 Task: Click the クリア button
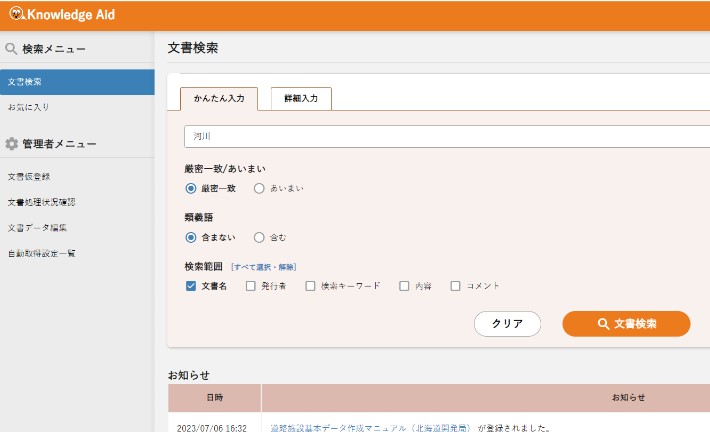pos(507,324)
